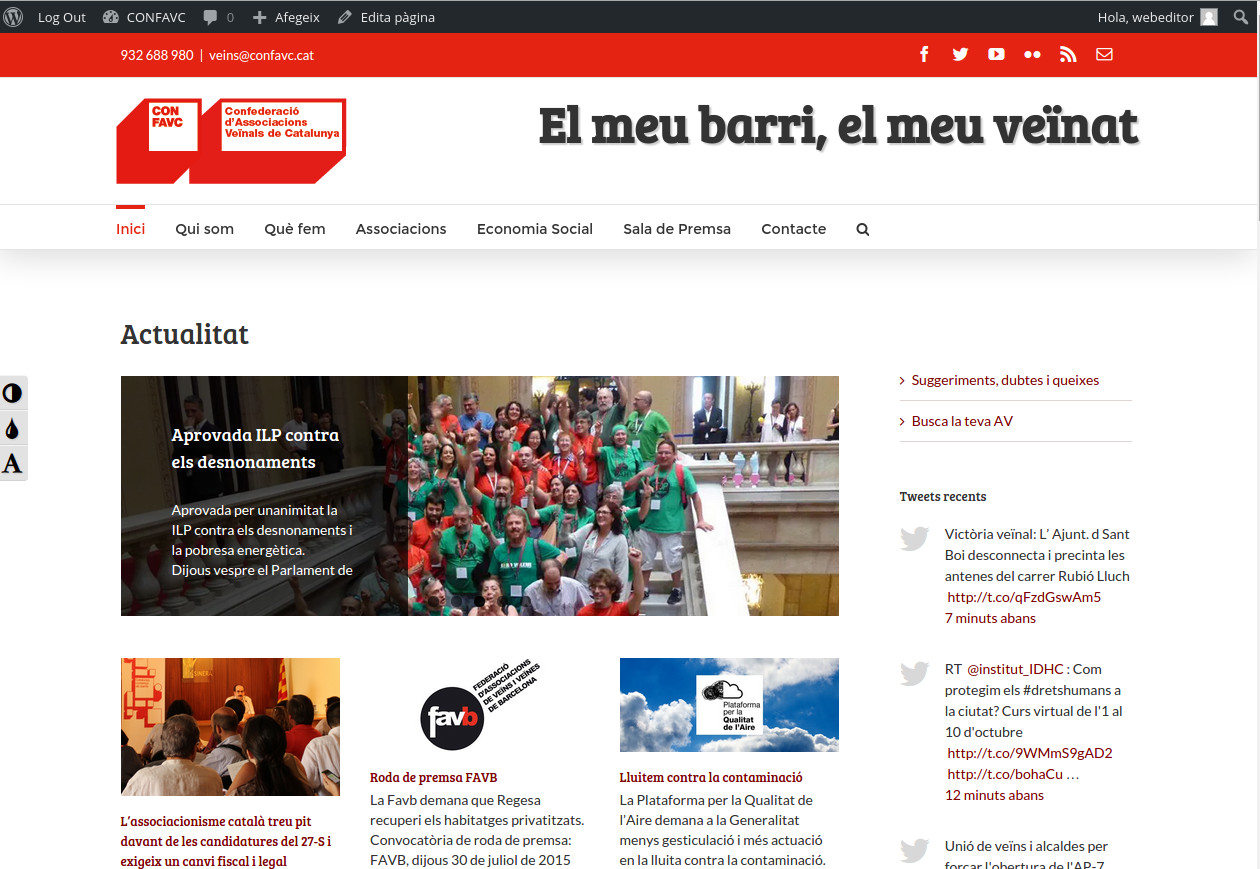Go to Sala de Premsa menu
This screenshot has width=1260, height=869.
coord(677,229)
